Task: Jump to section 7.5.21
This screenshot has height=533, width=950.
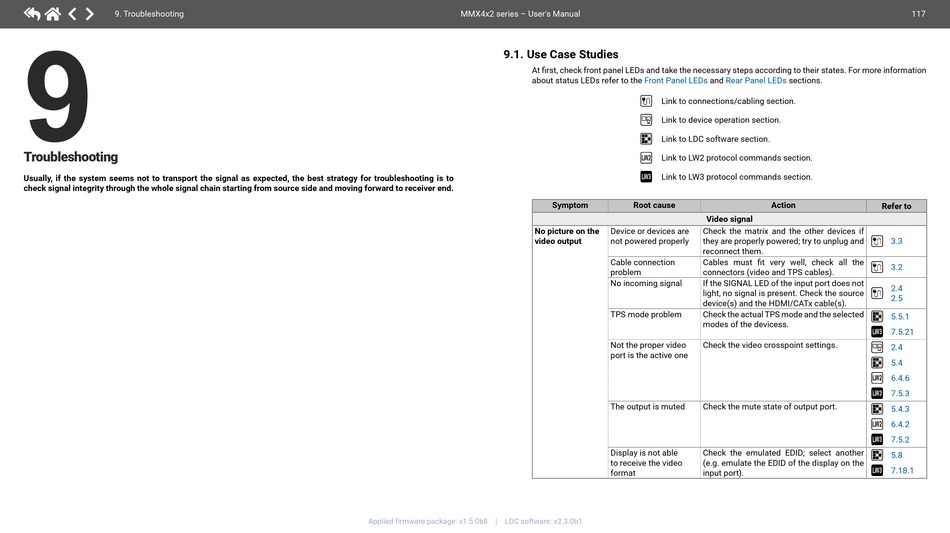Action: tap(902, 332)
